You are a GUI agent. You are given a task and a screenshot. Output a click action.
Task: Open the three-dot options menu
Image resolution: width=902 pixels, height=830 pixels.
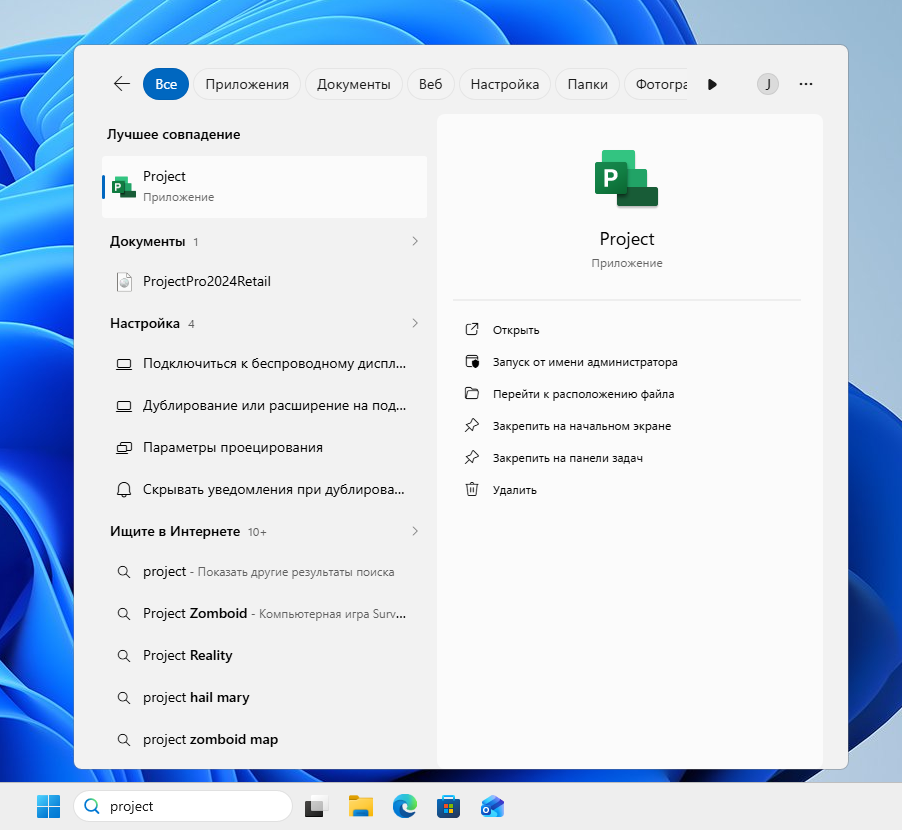(x=806, y=84)
